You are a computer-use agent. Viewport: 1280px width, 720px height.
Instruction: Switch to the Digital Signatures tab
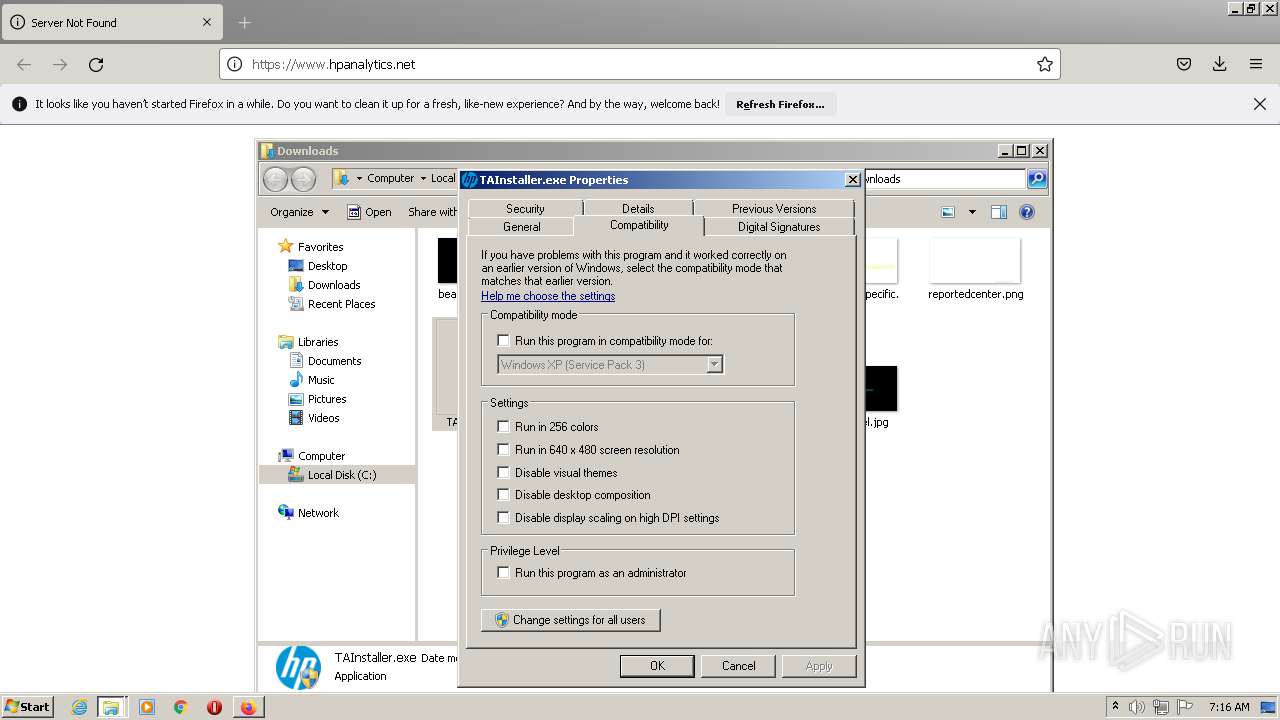pos(779,227)
